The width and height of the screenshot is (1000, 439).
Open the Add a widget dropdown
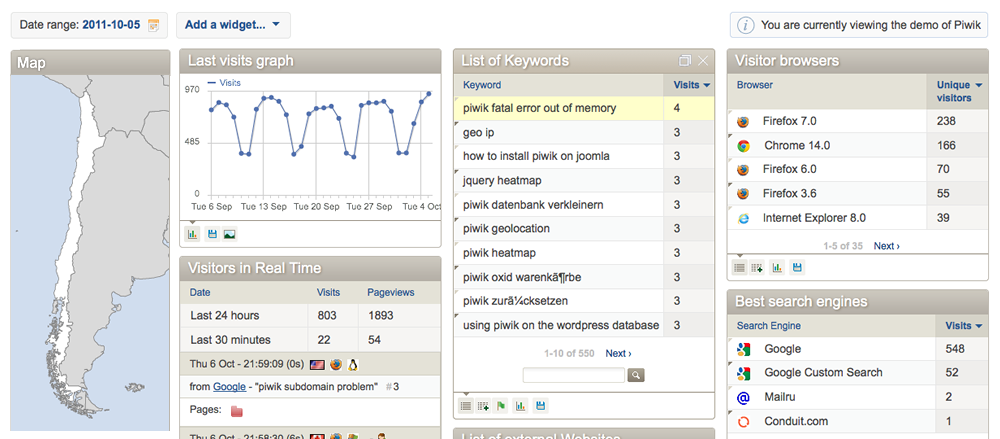click(233, 25)
